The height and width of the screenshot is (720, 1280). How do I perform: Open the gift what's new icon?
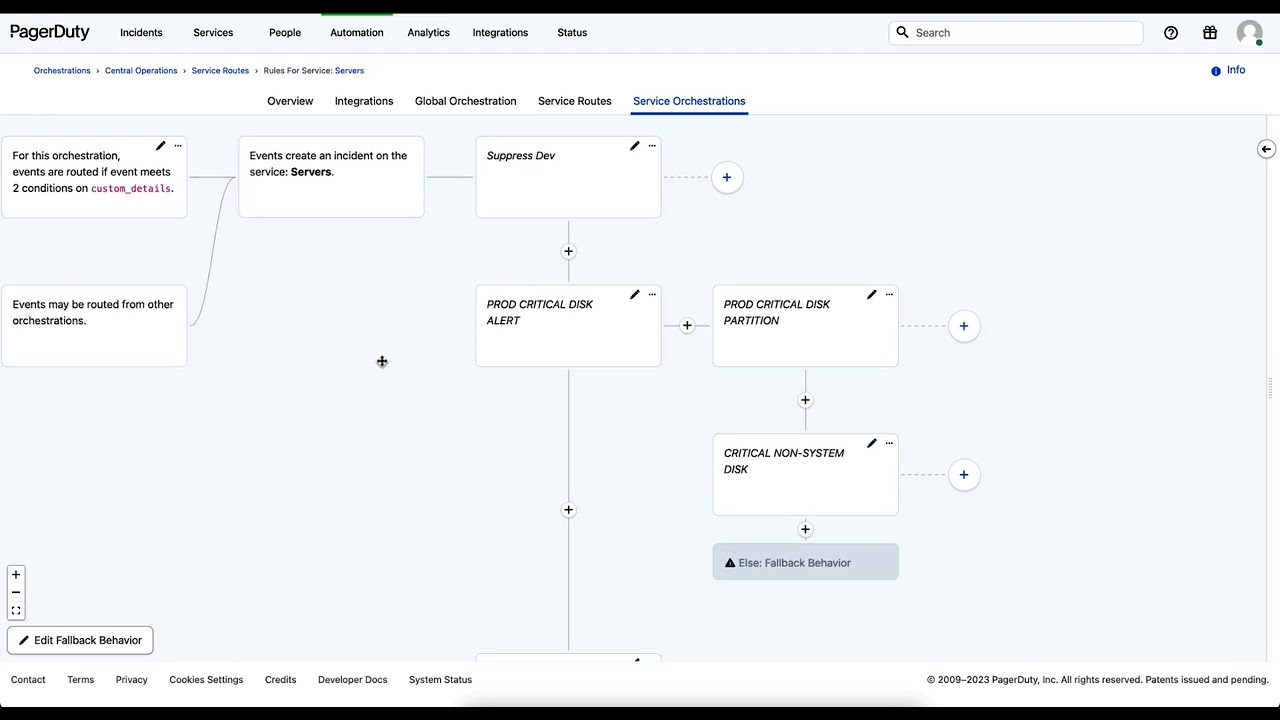(x=1210, y=33)
